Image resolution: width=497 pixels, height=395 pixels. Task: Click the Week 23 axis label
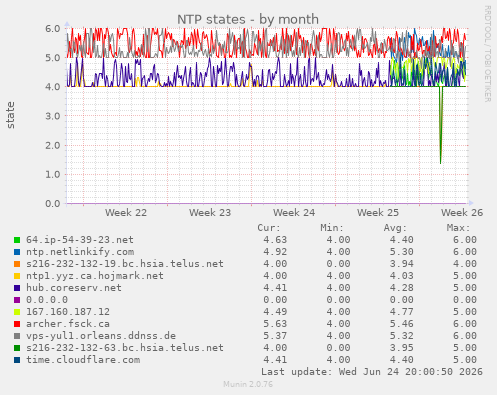click(x=210, y=213)
